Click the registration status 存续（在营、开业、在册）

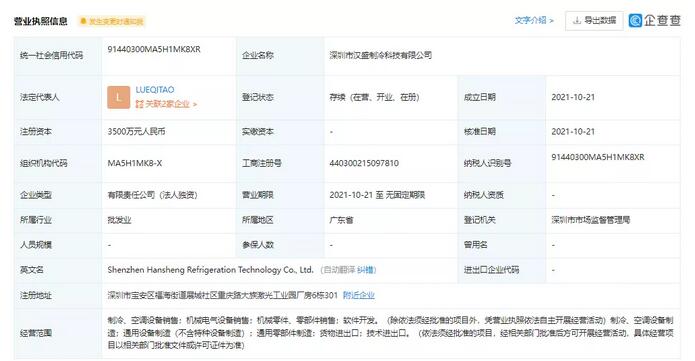click(x=374, y=97)
